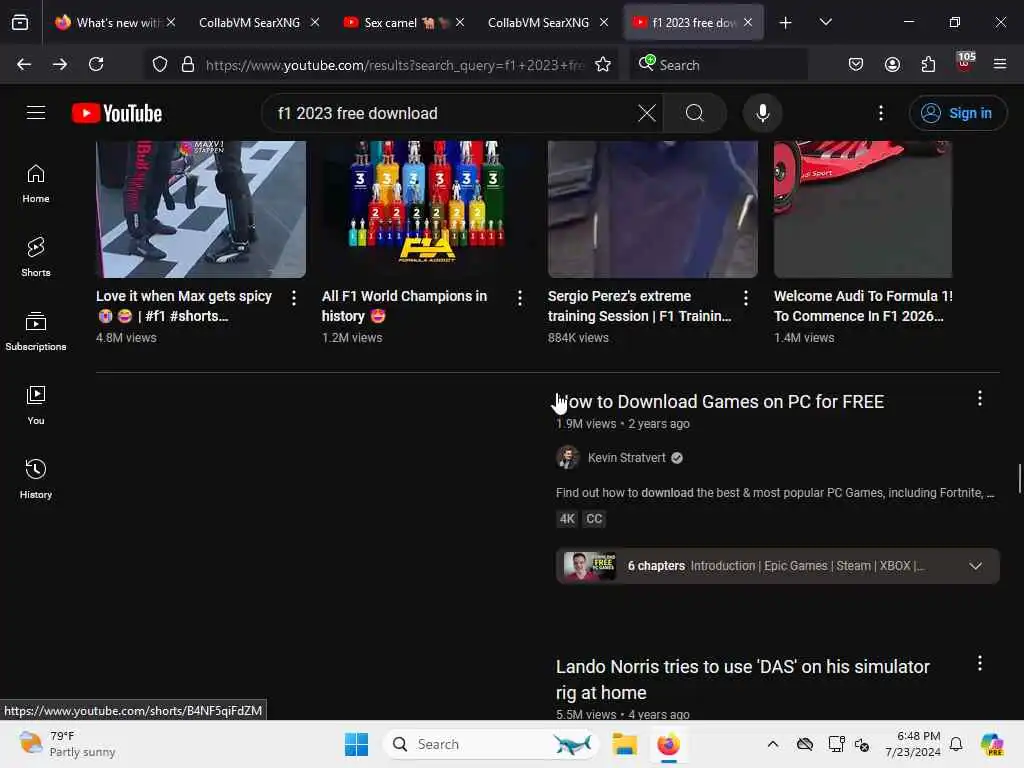Open the Extensions puzzle icon
The height and width of the screenshot is (768, 1024).
click(928, 64)
